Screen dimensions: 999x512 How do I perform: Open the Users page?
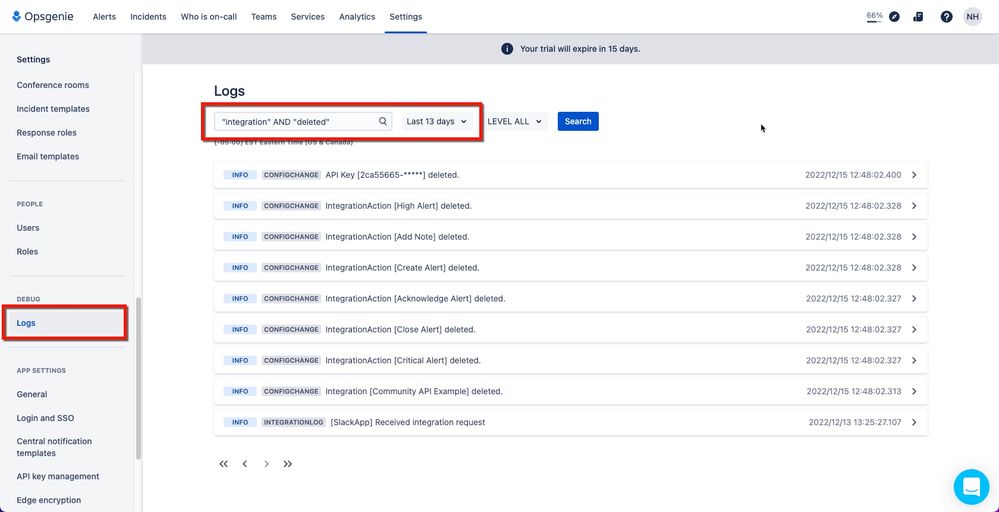pos(28,227)
